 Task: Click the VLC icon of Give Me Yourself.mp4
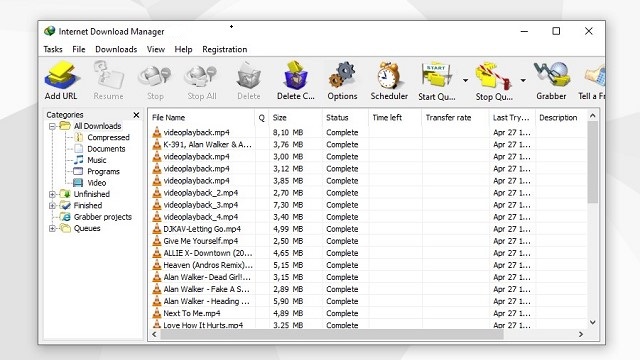point(157,241)
